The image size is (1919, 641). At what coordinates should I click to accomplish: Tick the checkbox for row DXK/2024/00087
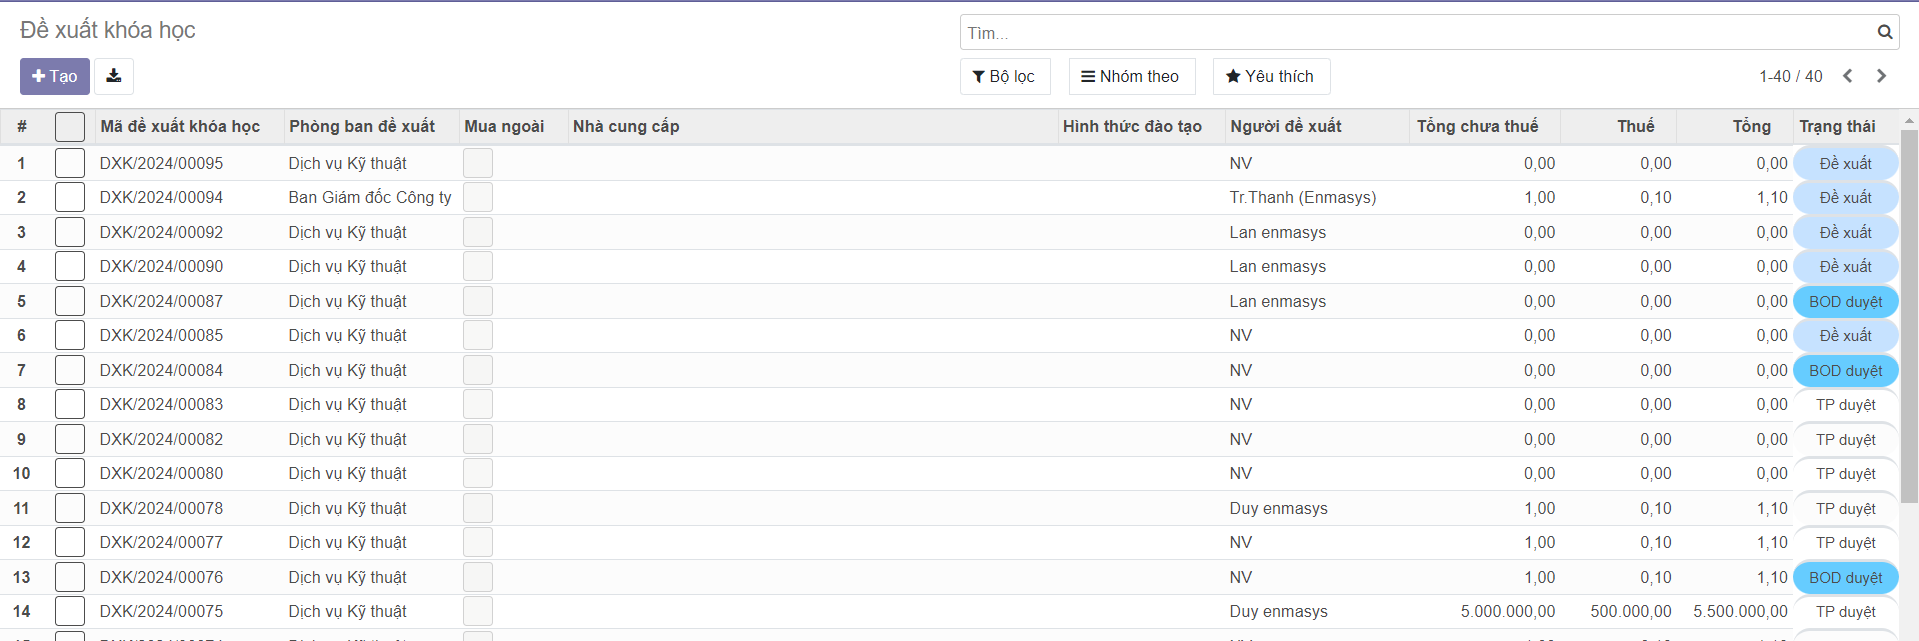[x=70, y=301]
